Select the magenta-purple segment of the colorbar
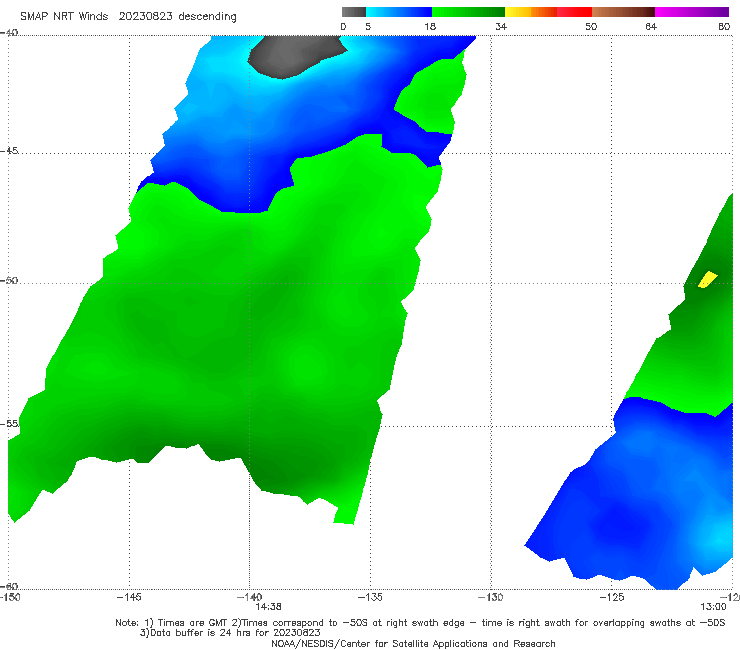 (x=692, y=12)
